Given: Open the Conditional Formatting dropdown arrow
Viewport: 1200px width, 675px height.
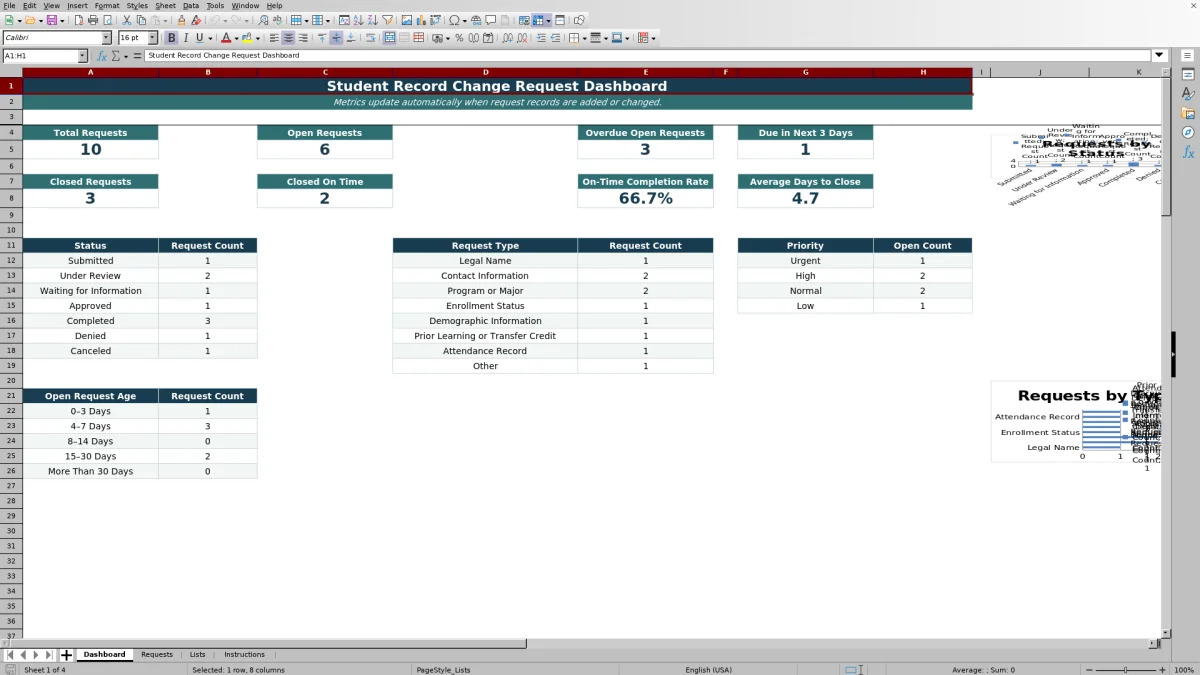Looking at the screenshot, I should pos(654,38).
